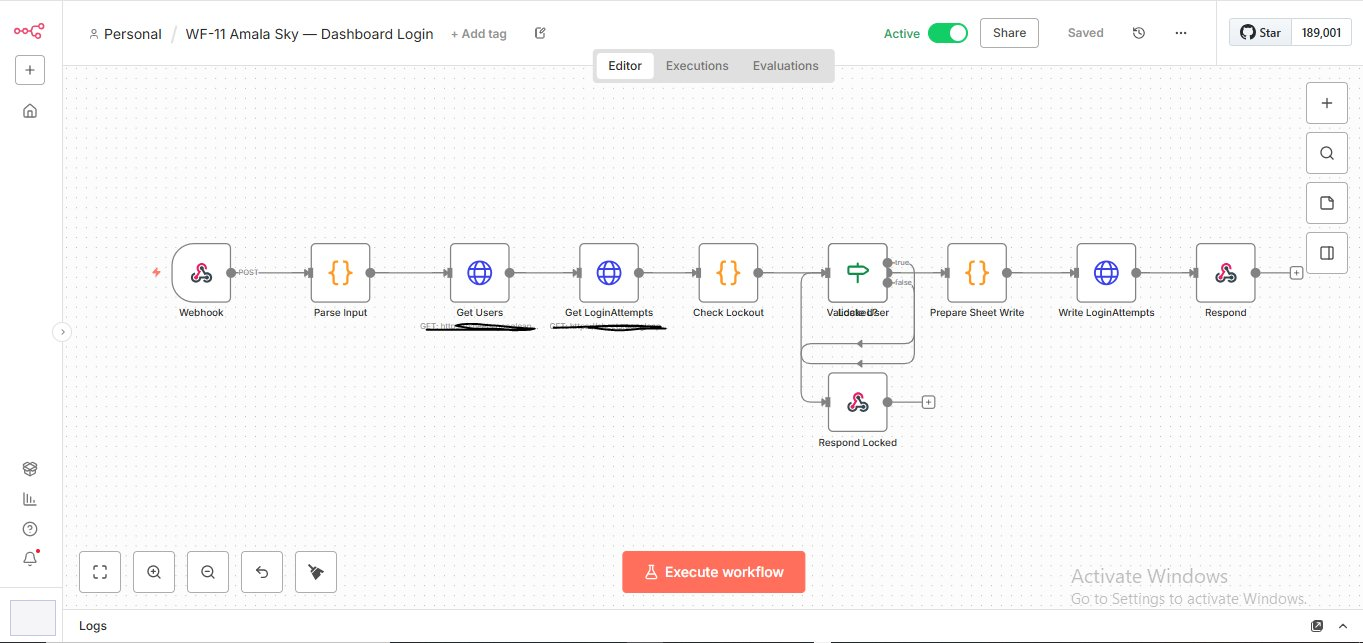Select the If node with true/false outputs
The height and width of the screenshot is (643, 1363).
tap(858, 272)
